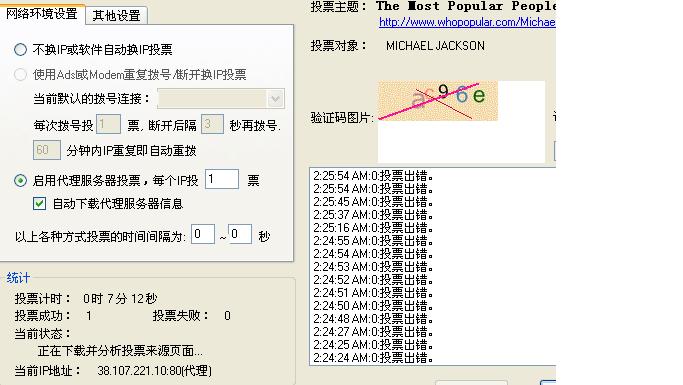
Task: Select log entry 2:25:37 AM:0:投票出错
Action: pos(373,215)
